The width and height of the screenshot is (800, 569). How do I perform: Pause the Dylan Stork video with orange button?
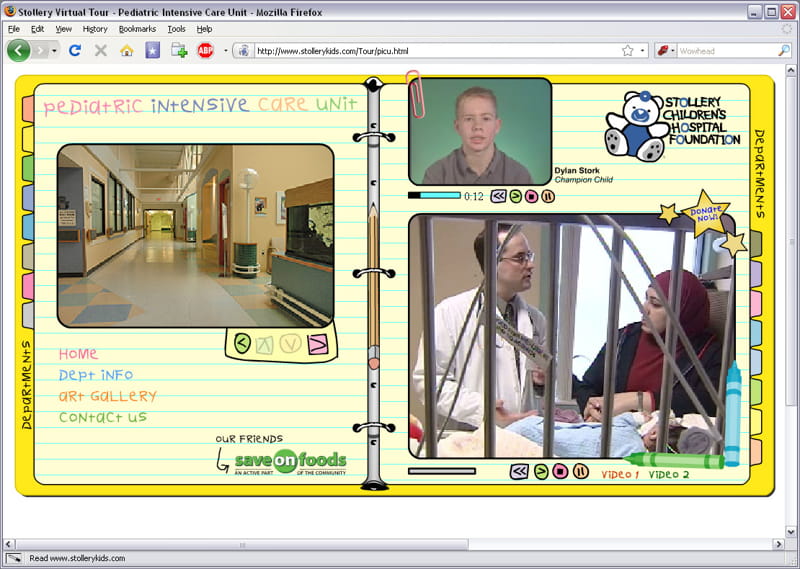pos(548,196)
